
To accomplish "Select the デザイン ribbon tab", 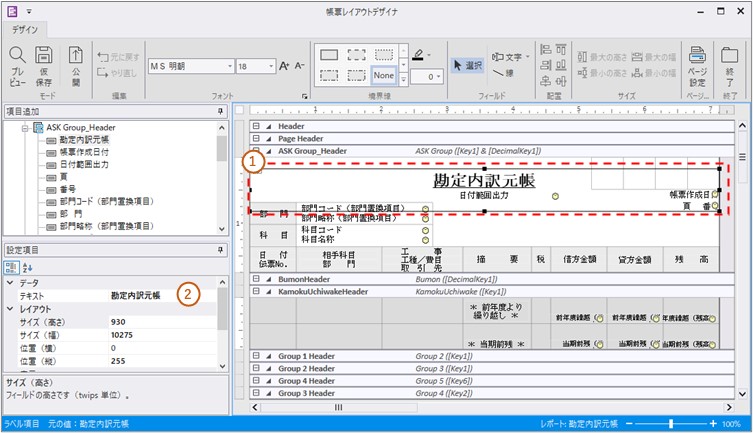I will (24, 29).
